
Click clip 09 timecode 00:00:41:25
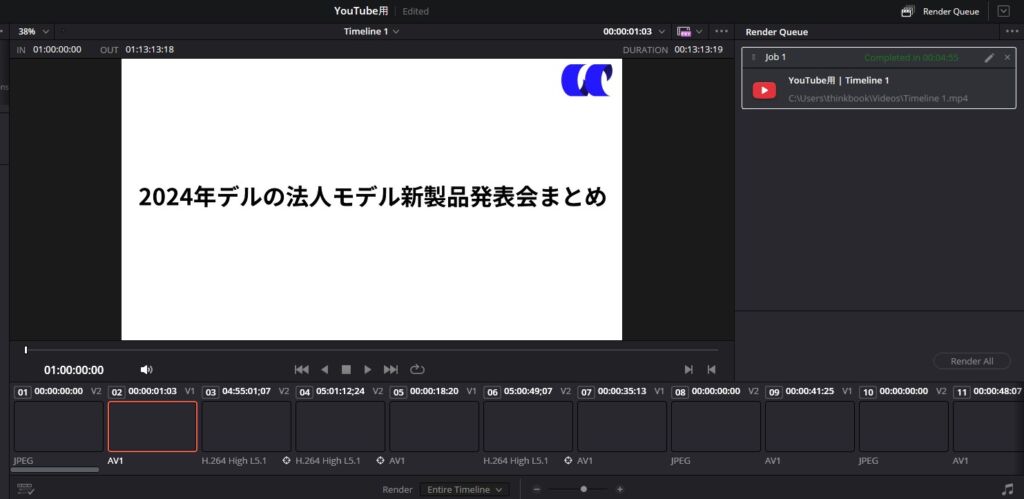[x=810, y=391]
